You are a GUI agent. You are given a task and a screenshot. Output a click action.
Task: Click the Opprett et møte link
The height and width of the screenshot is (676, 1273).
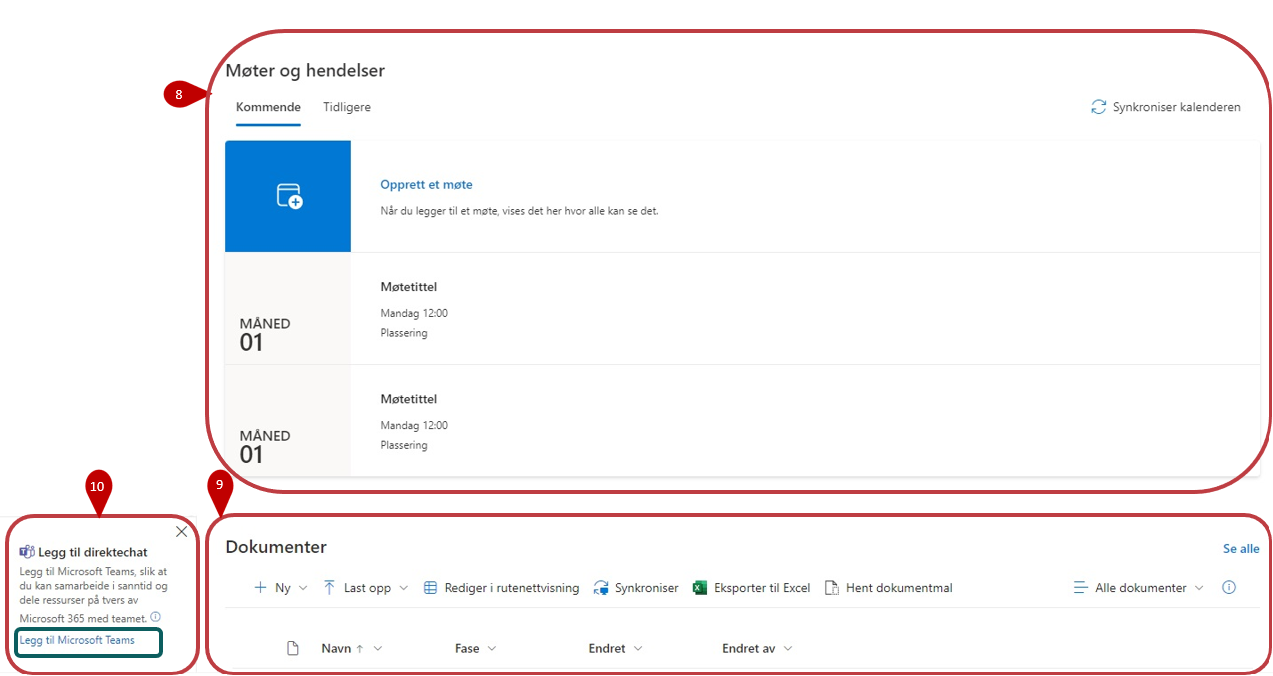[426, 185]
